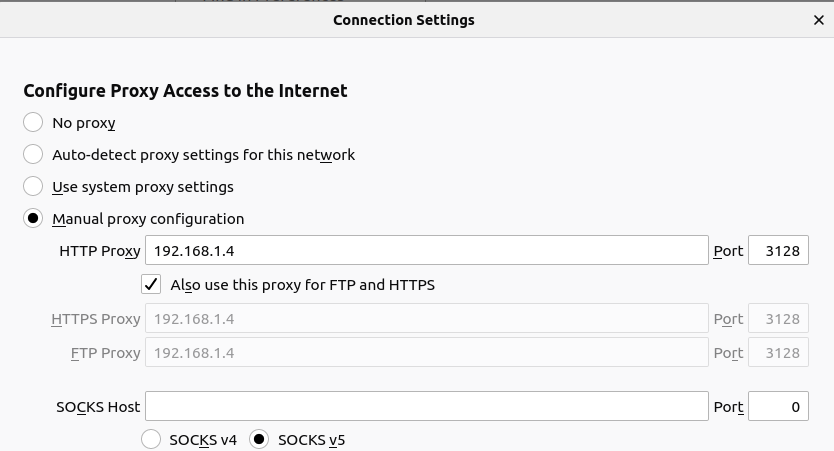The height and width of the screenshot is (451, 834).
Task: Select the No proxy option
Action: (34, 123)
